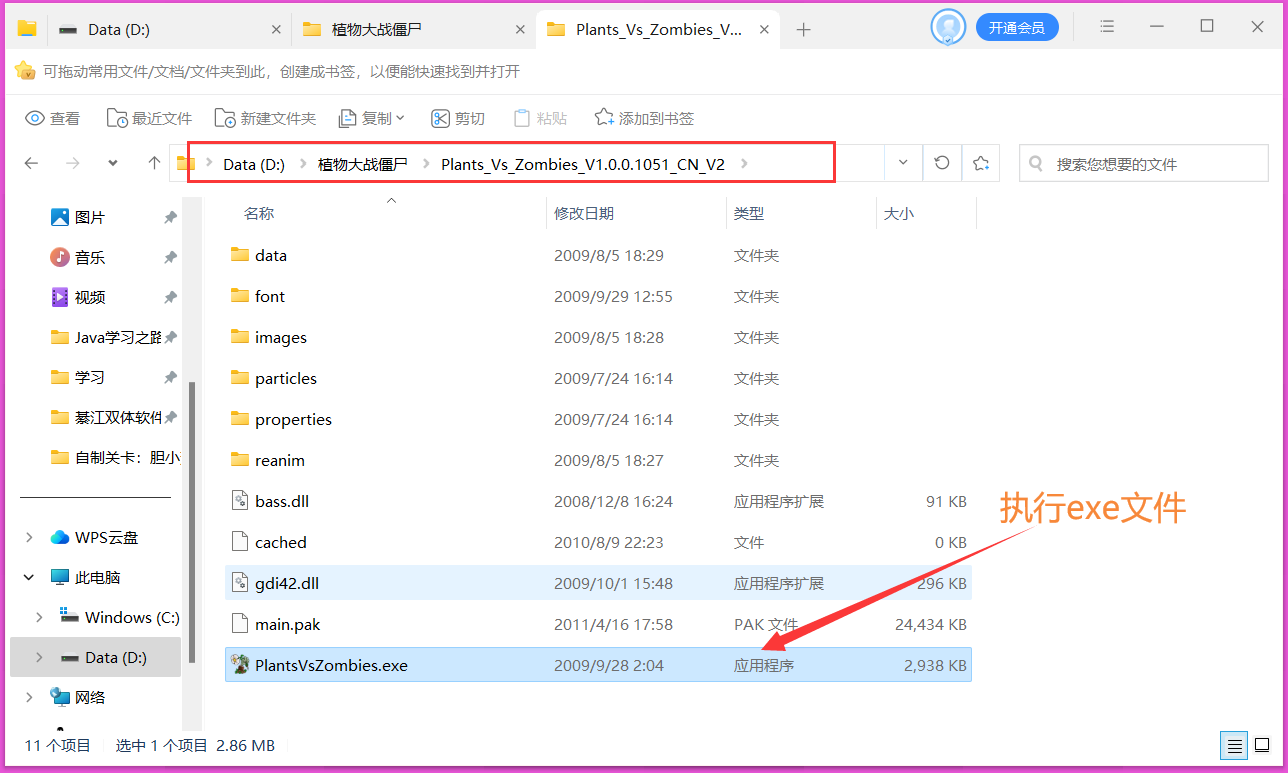Viewport: 1288px width, 773px height.
Task: Switch to details list view
Action: point(1235,745)
